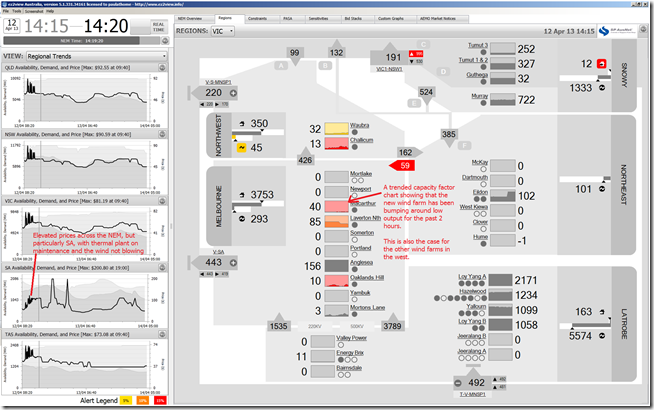The width and height of the screenshot is (654, 410).
Task: Expand V-S-MNSP1 interconnector with plus icon
Action: [233, 93]
